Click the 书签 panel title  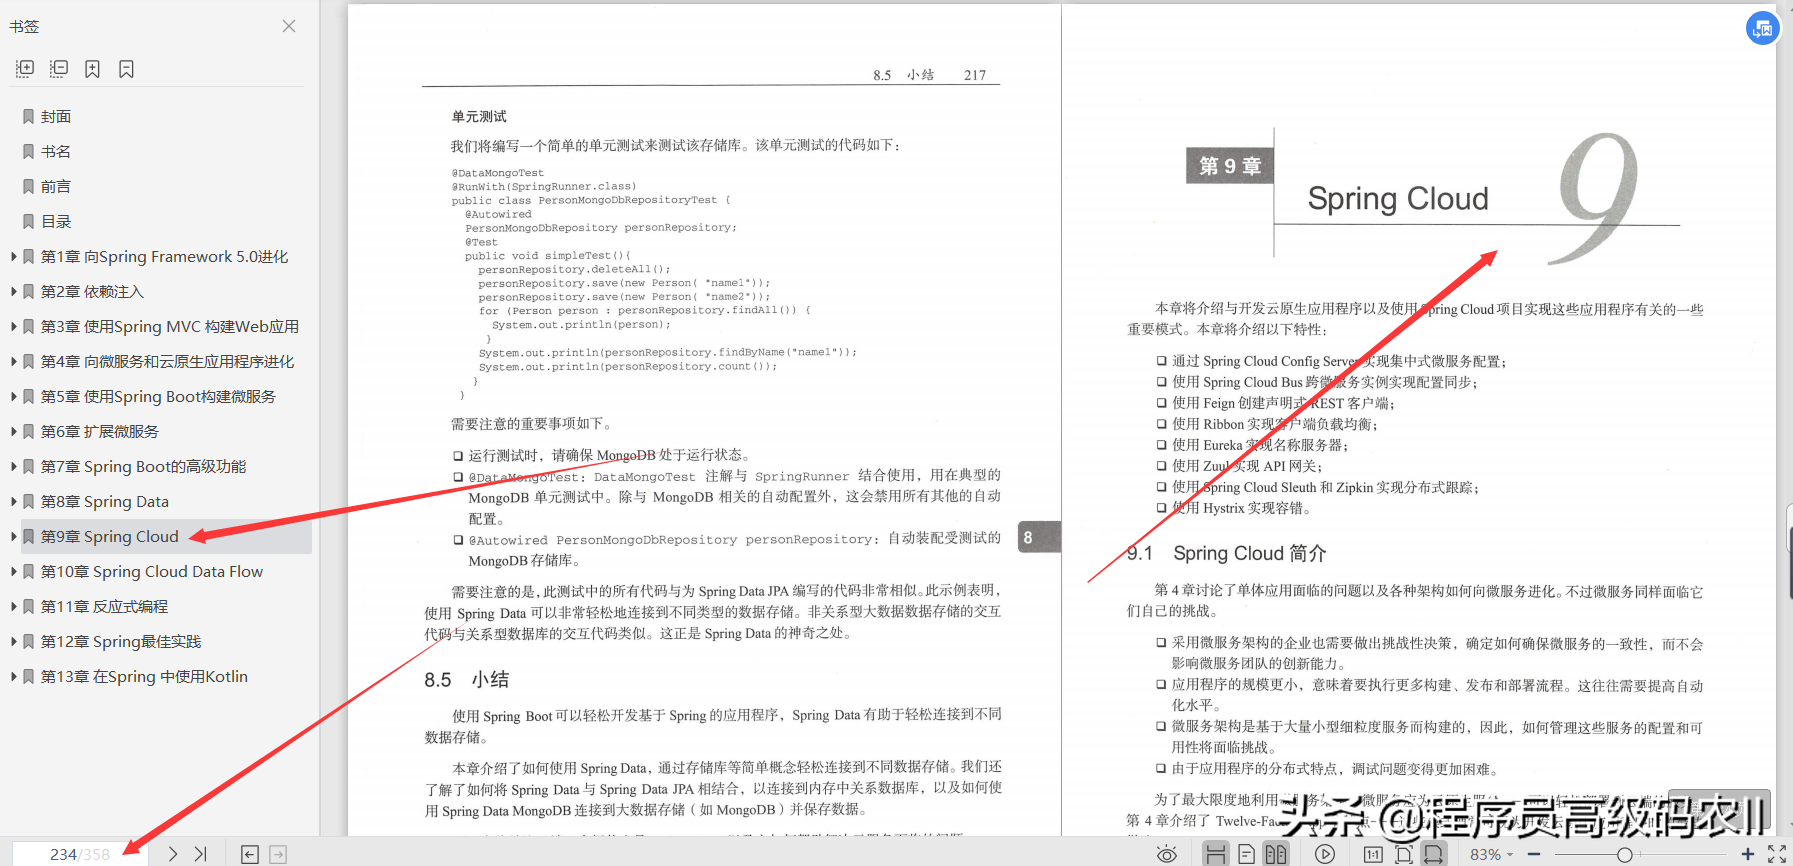pos(24,26)
